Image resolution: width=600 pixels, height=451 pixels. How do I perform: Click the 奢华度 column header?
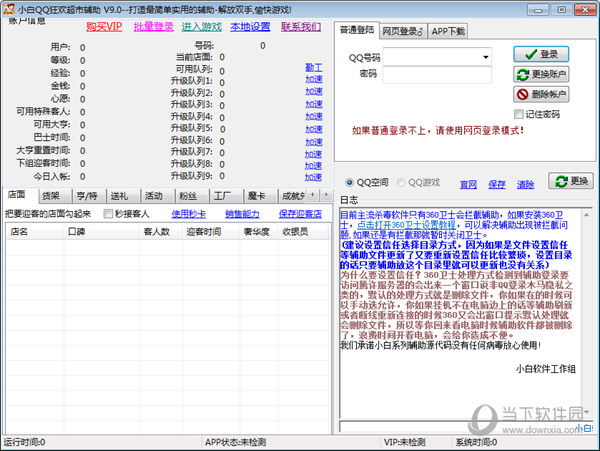259,231
